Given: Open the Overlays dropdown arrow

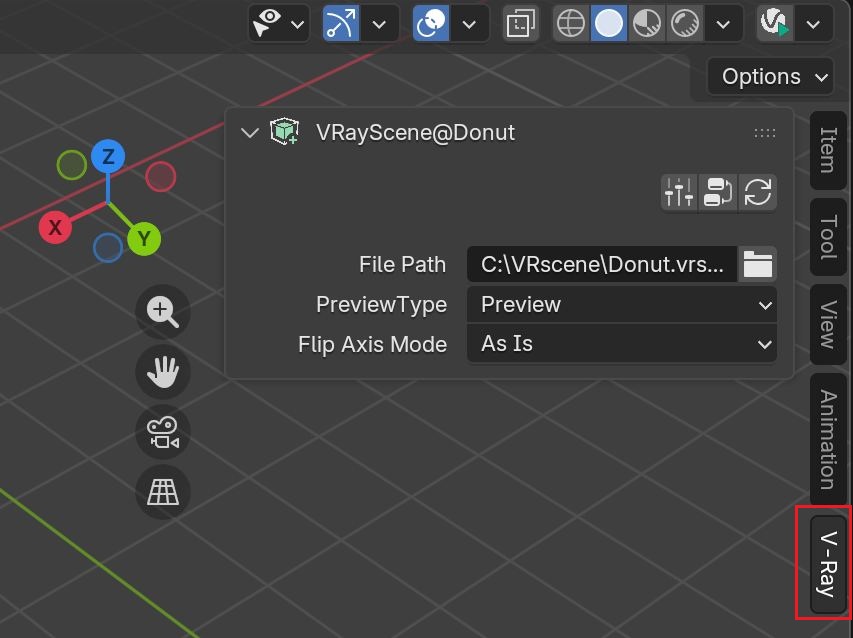Looking at the screenshot, I should click(469, 24).
